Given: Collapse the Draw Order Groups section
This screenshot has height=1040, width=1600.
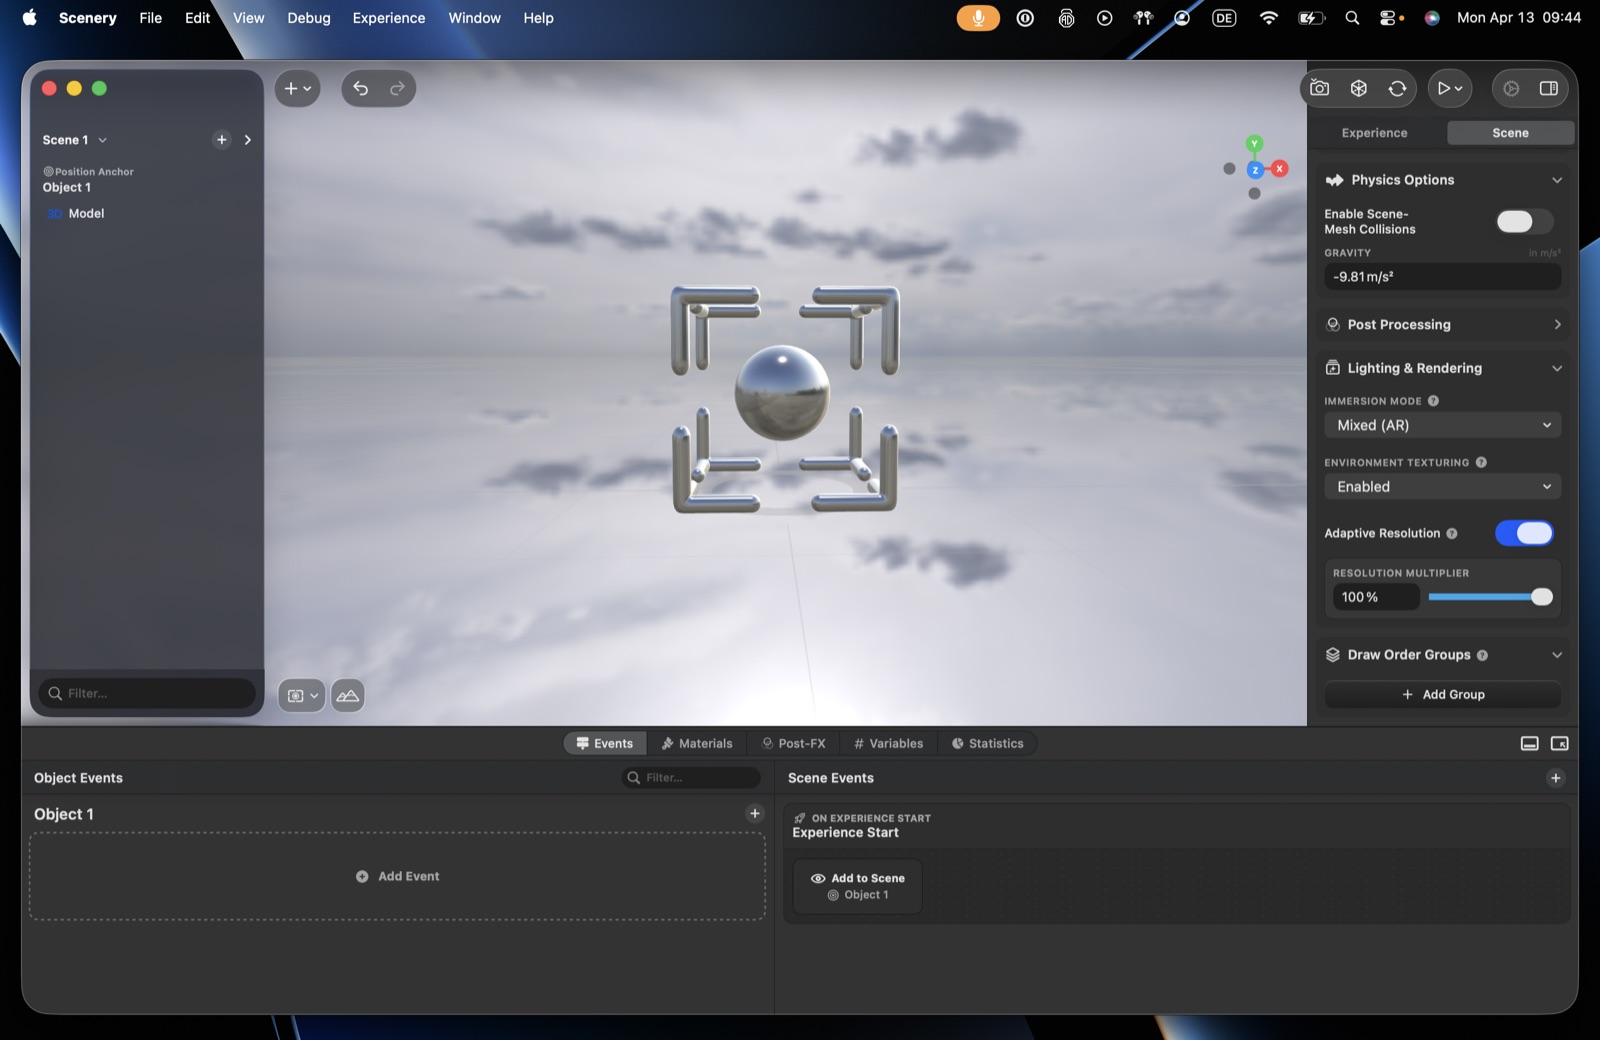Looking at the screenshot, I should tap(1556, 655).
